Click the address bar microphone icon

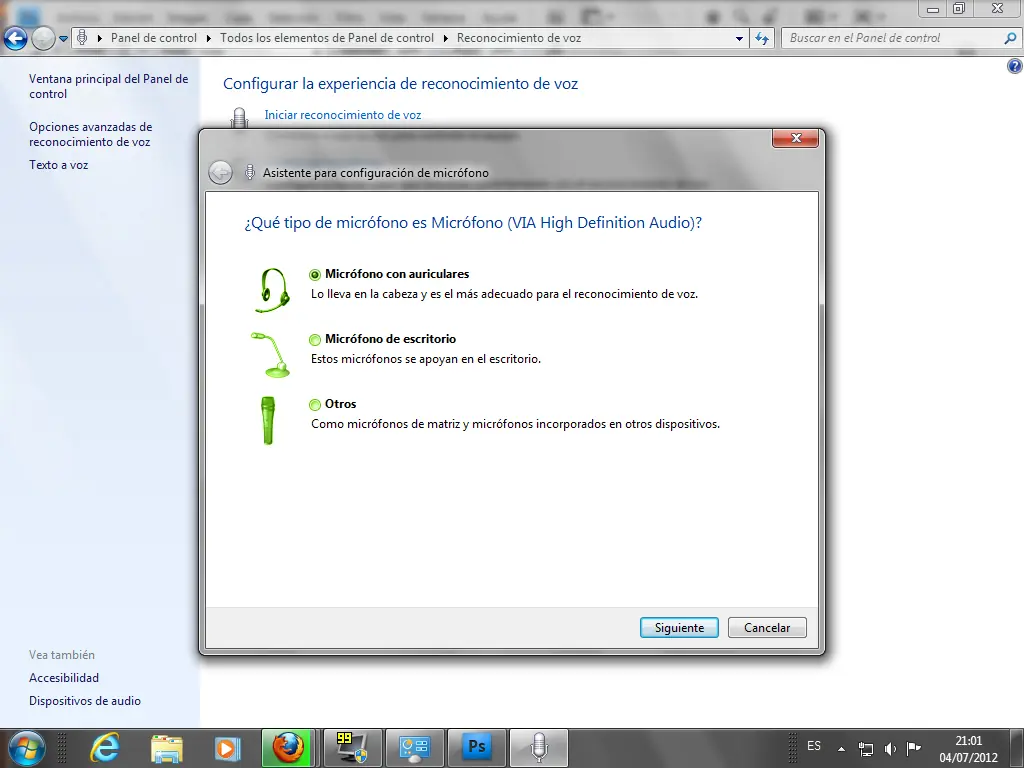[x=82, y=37]
